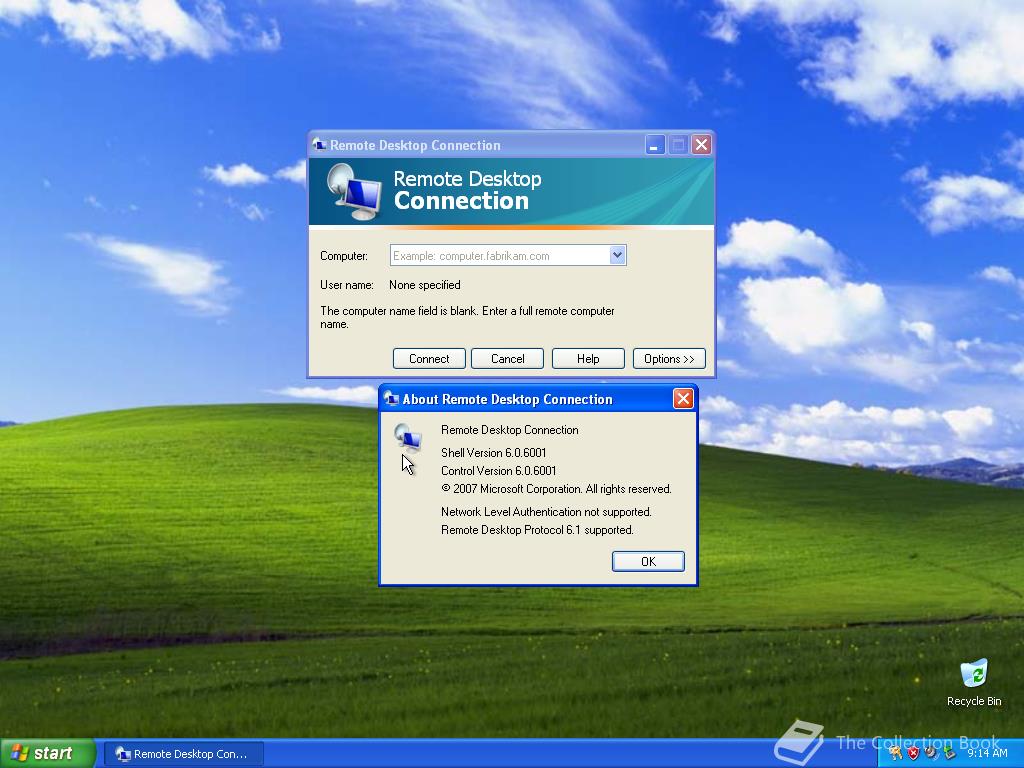Click the 'The computer name field is blank' message
Image resolution: width=1024 pixels, height=768 pixels.
[467, 317]
